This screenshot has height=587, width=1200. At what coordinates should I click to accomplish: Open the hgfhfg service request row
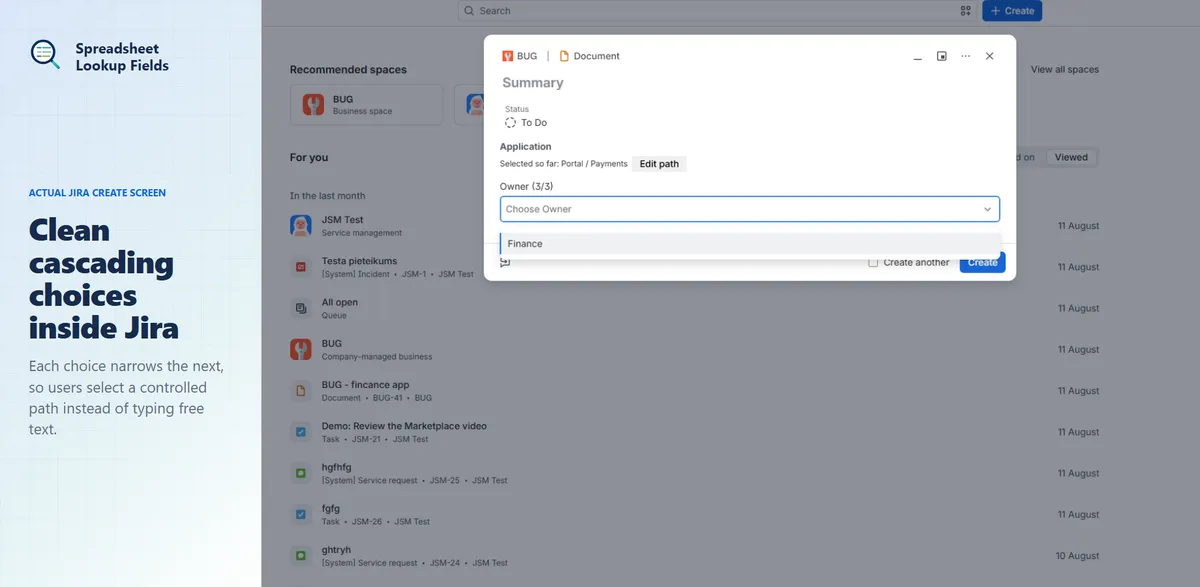pos(694,472)
